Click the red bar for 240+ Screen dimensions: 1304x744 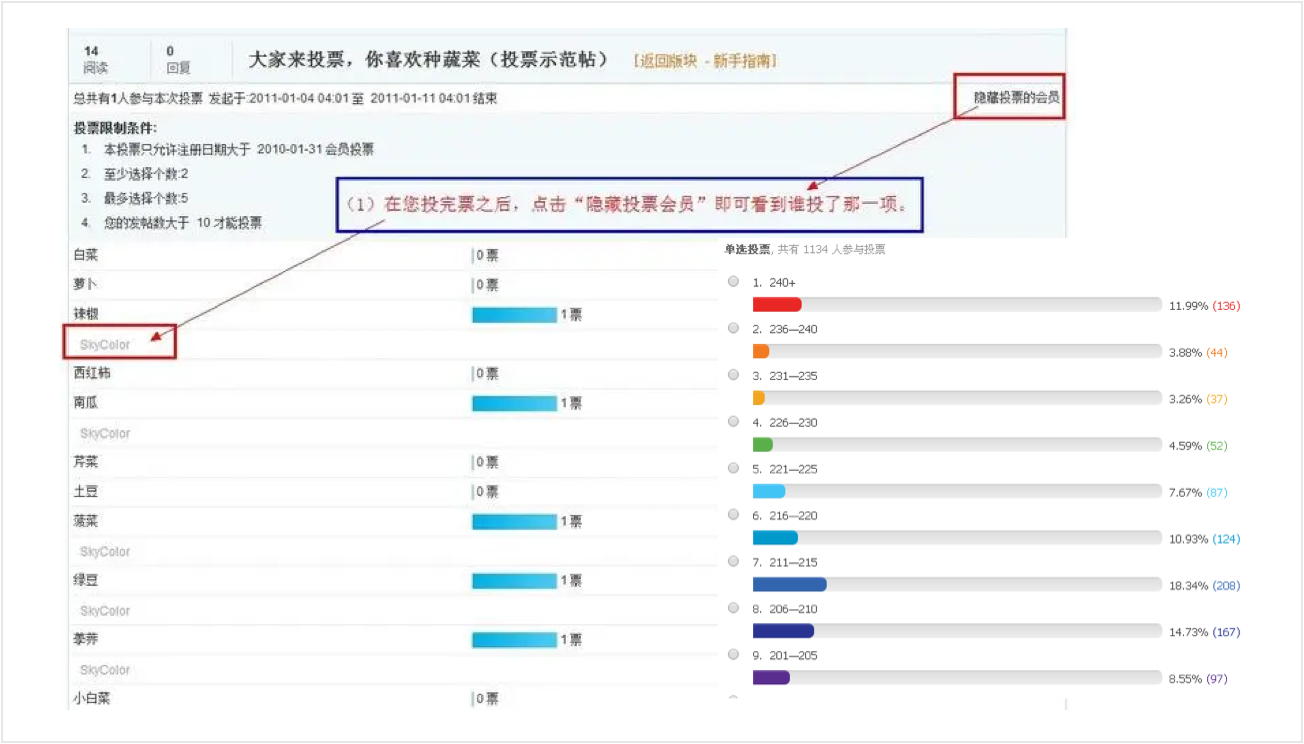point(777,305)
